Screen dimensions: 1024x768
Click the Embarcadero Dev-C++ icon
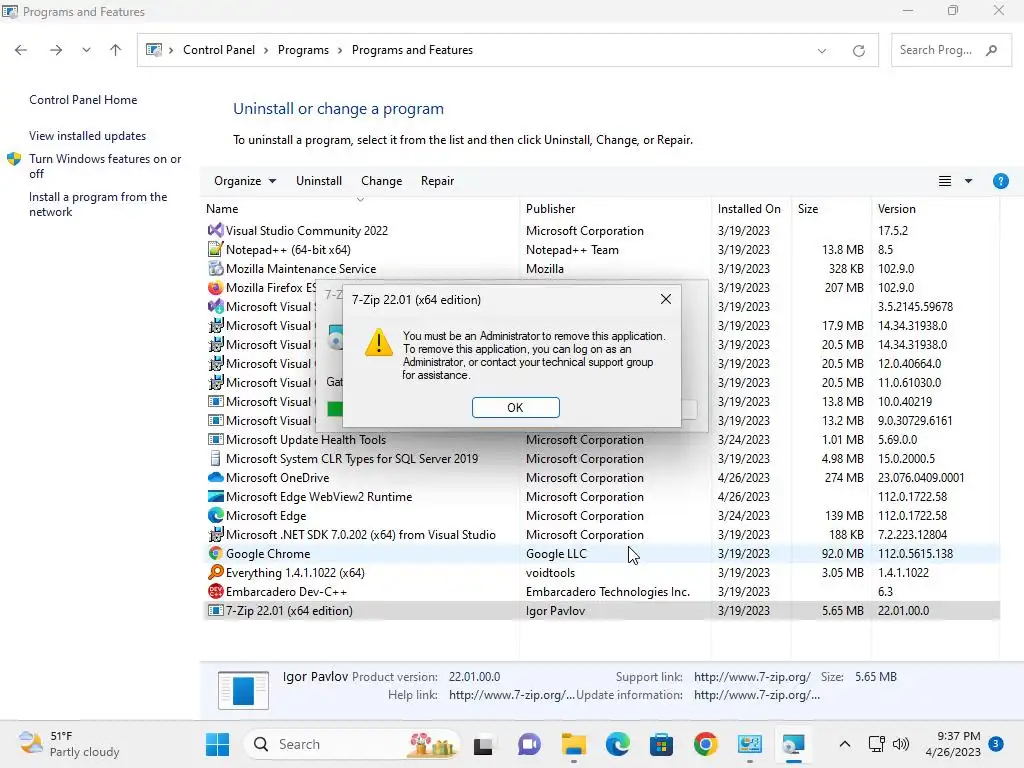215,591
